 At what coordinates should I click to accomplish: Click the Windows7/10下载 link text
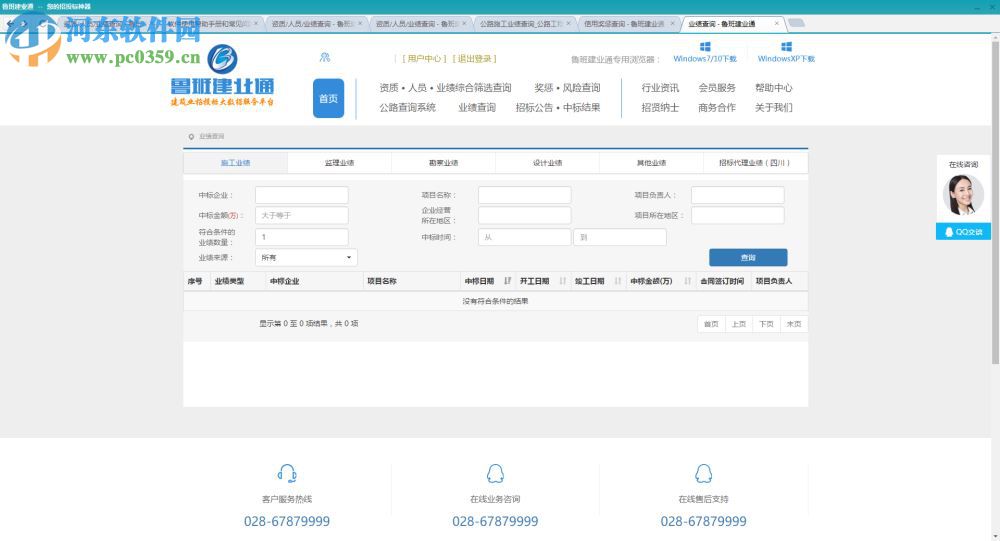coord(705,59)
